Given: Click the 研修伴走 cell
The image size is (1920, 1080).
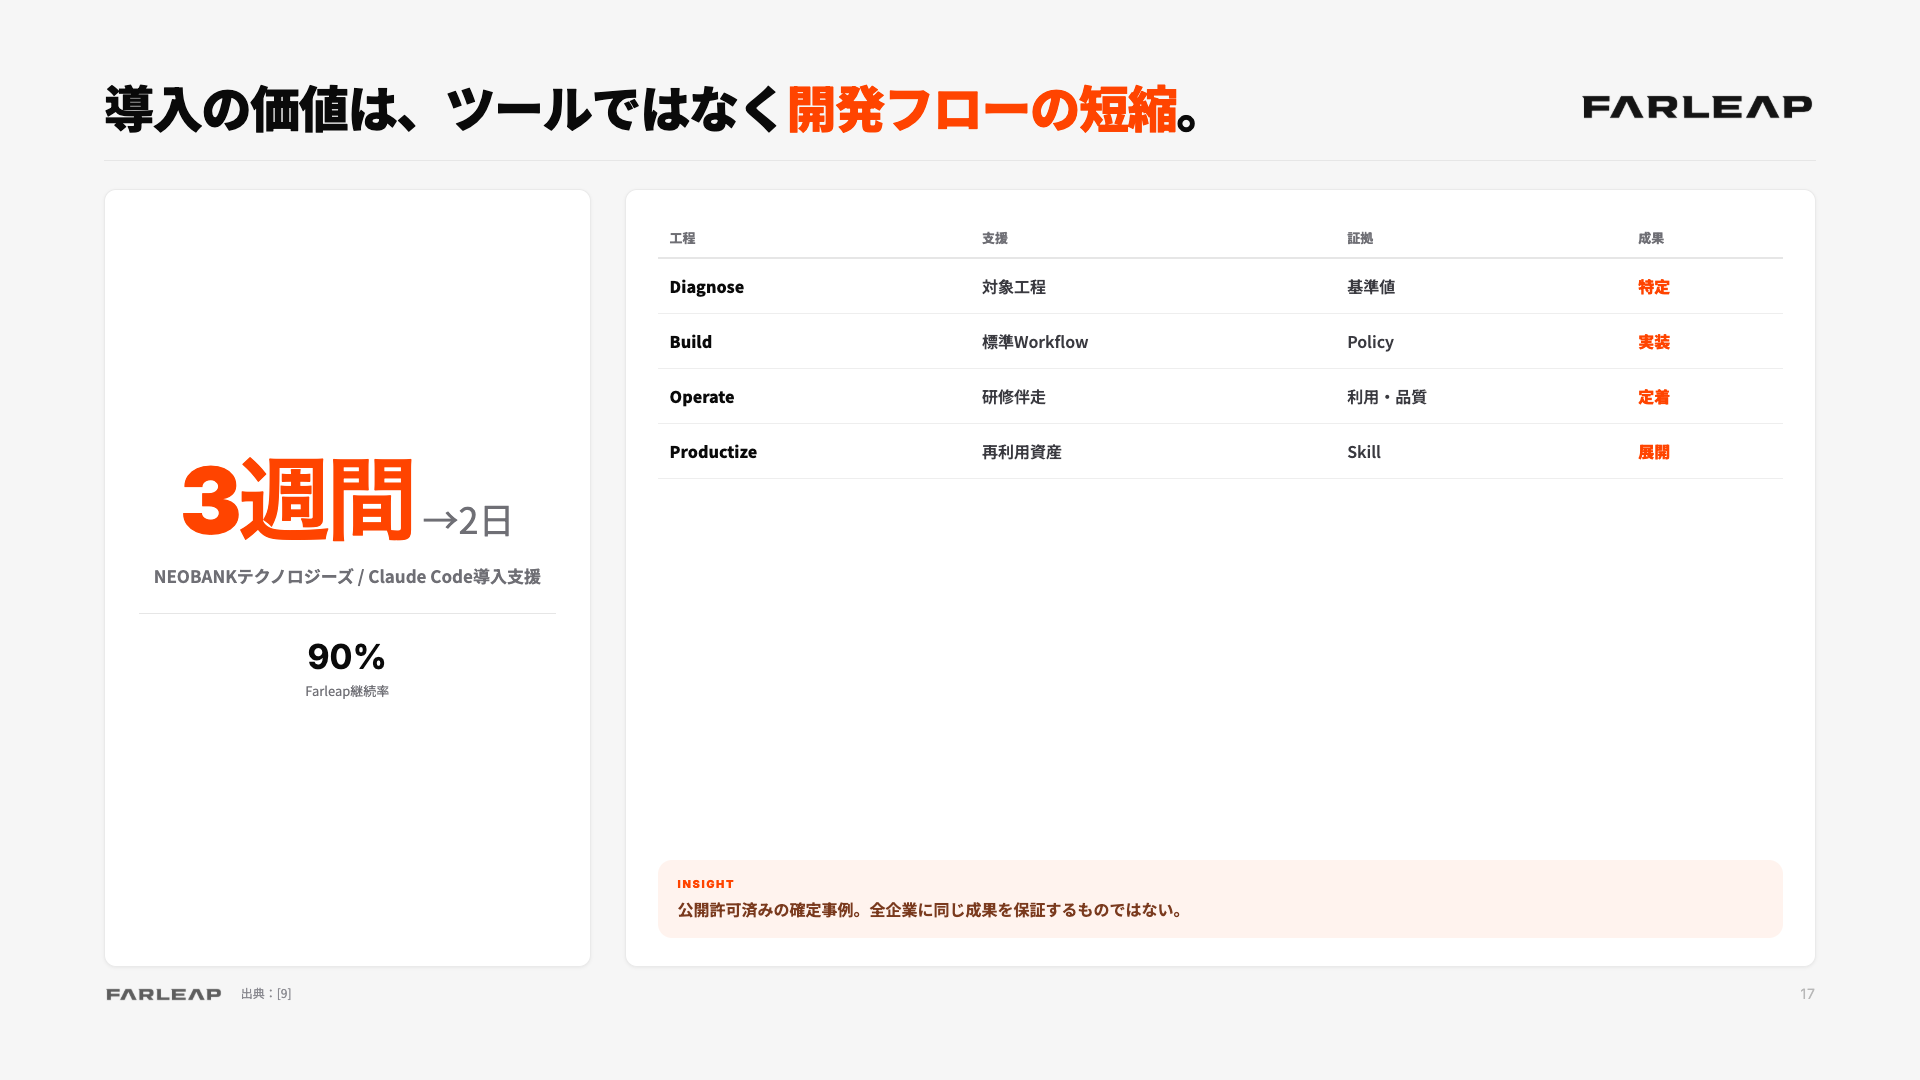Looking at the screenshot, I should pyautogui.click(x=1014, y=397).
